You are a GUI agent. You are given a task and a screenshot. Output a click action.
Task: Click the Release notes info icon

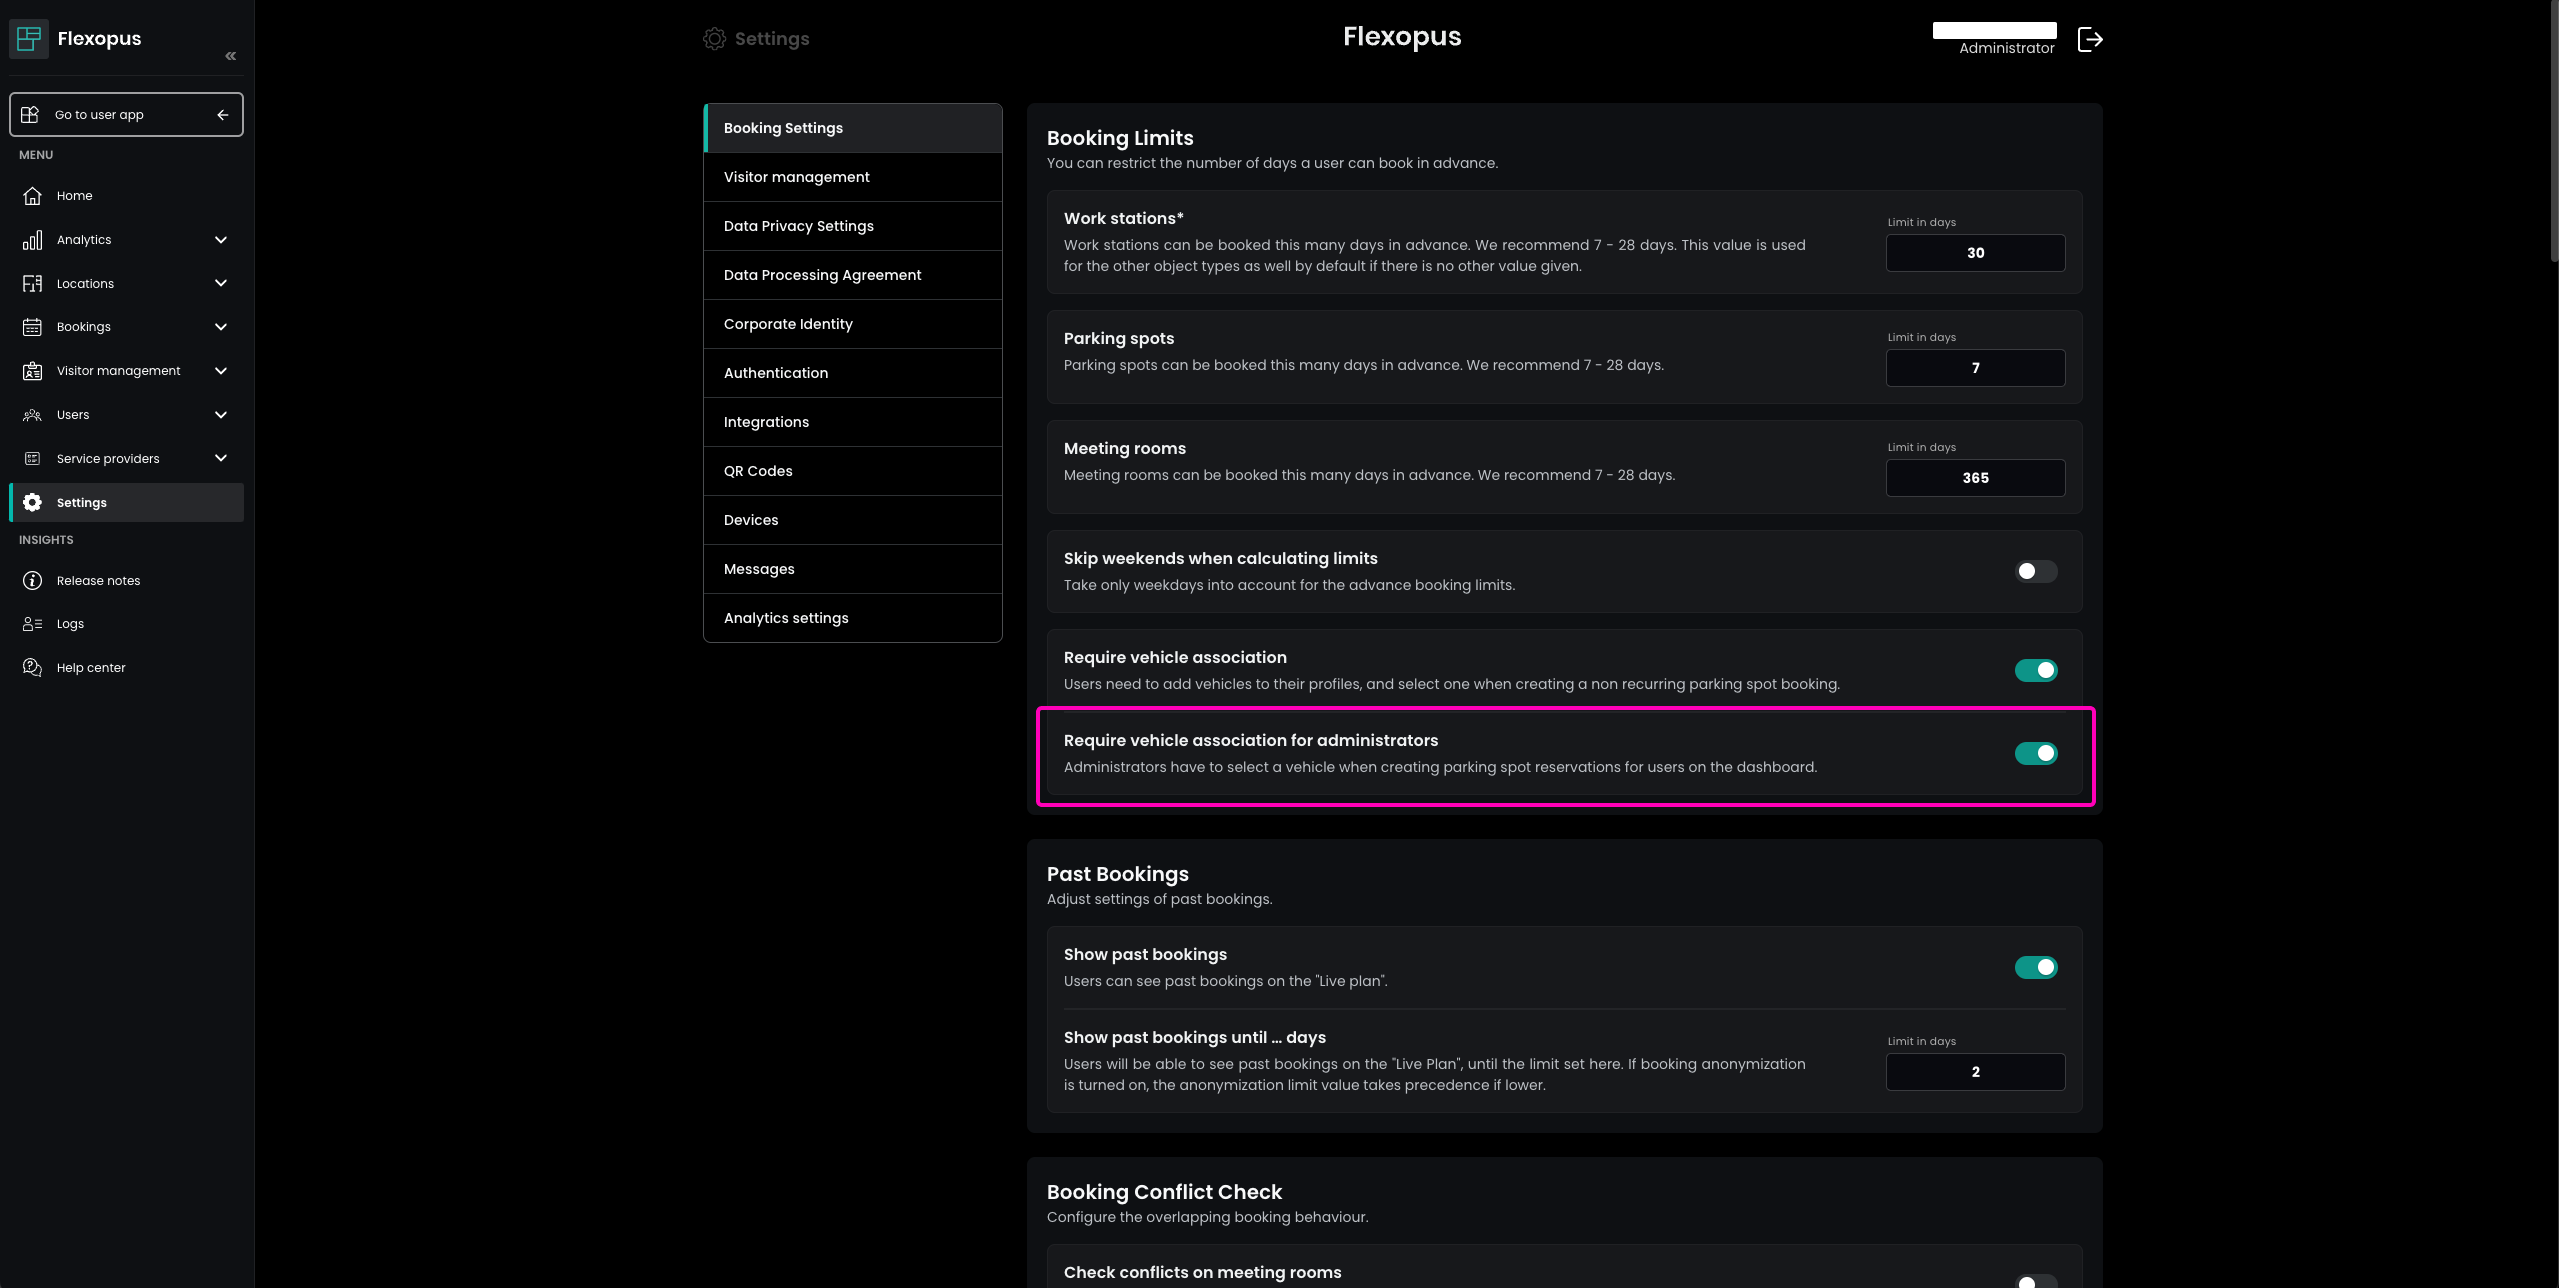[x=32, y=581]
